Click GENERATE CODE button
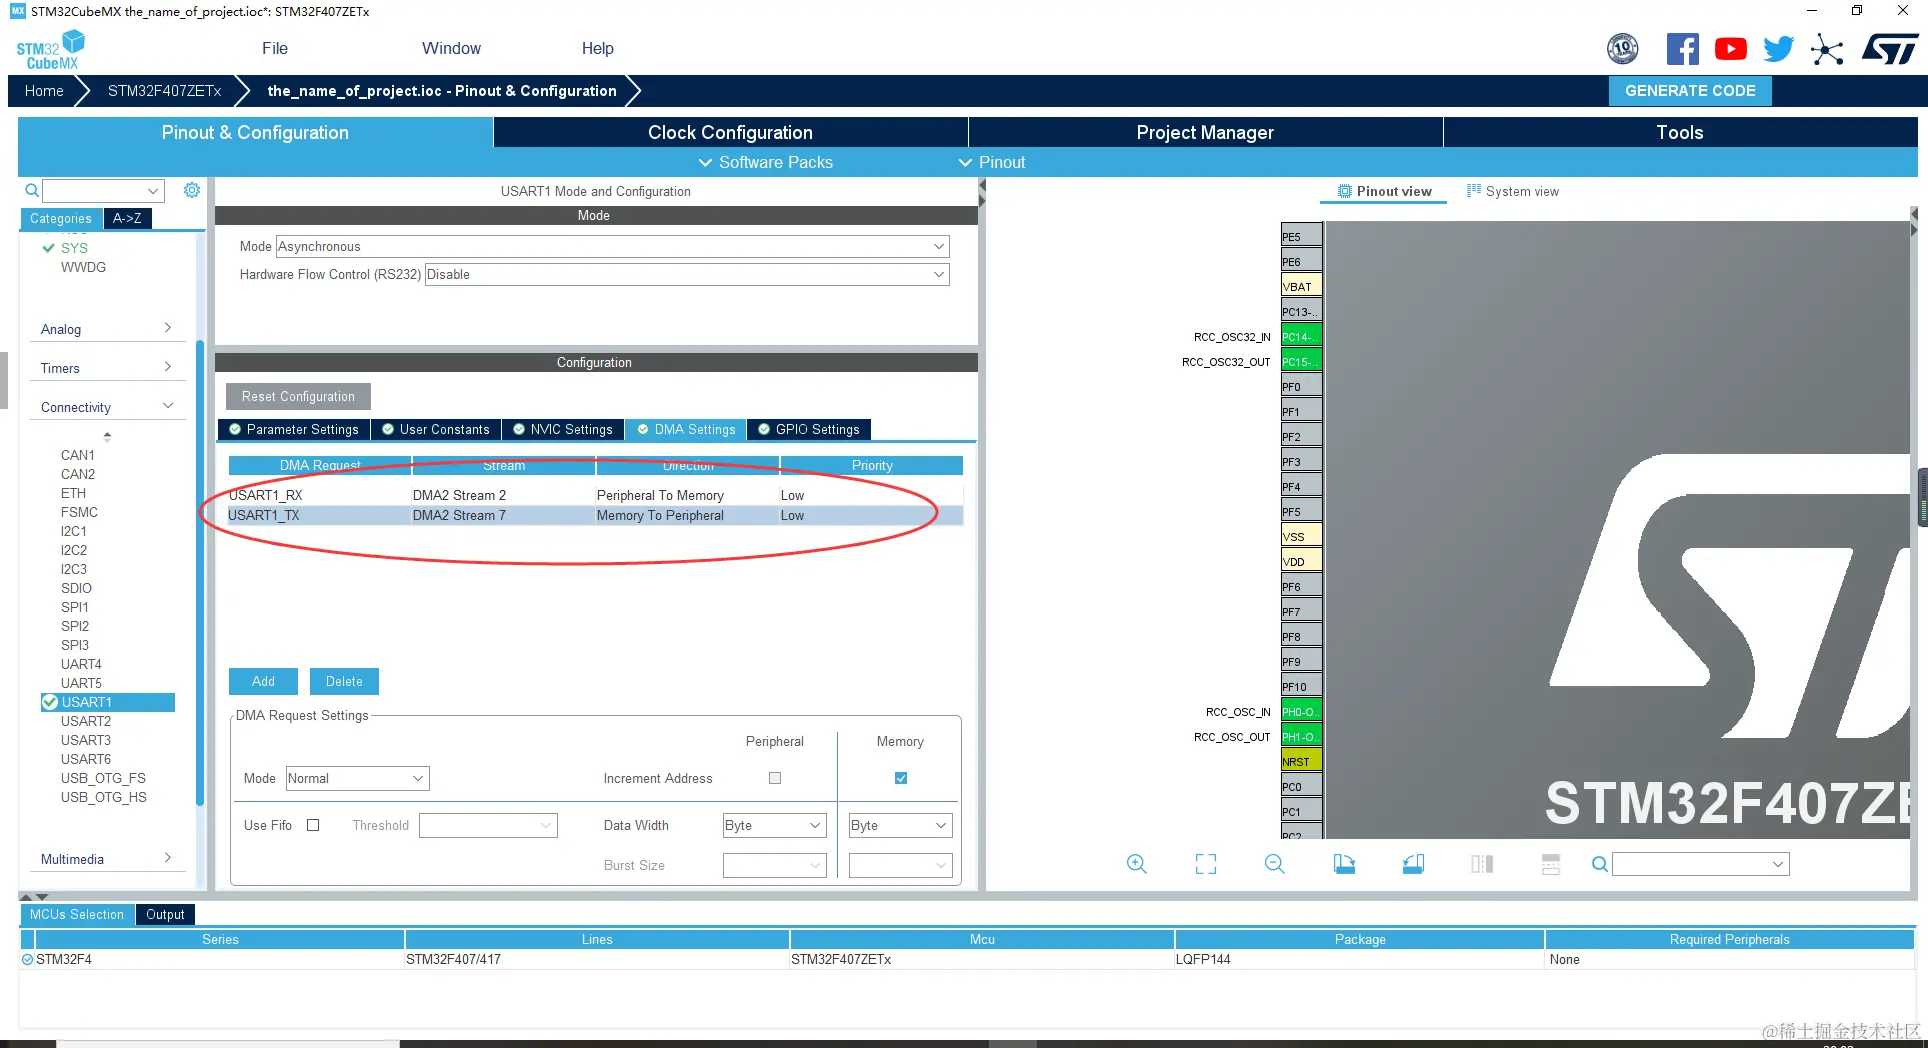 pos(1690,90)
